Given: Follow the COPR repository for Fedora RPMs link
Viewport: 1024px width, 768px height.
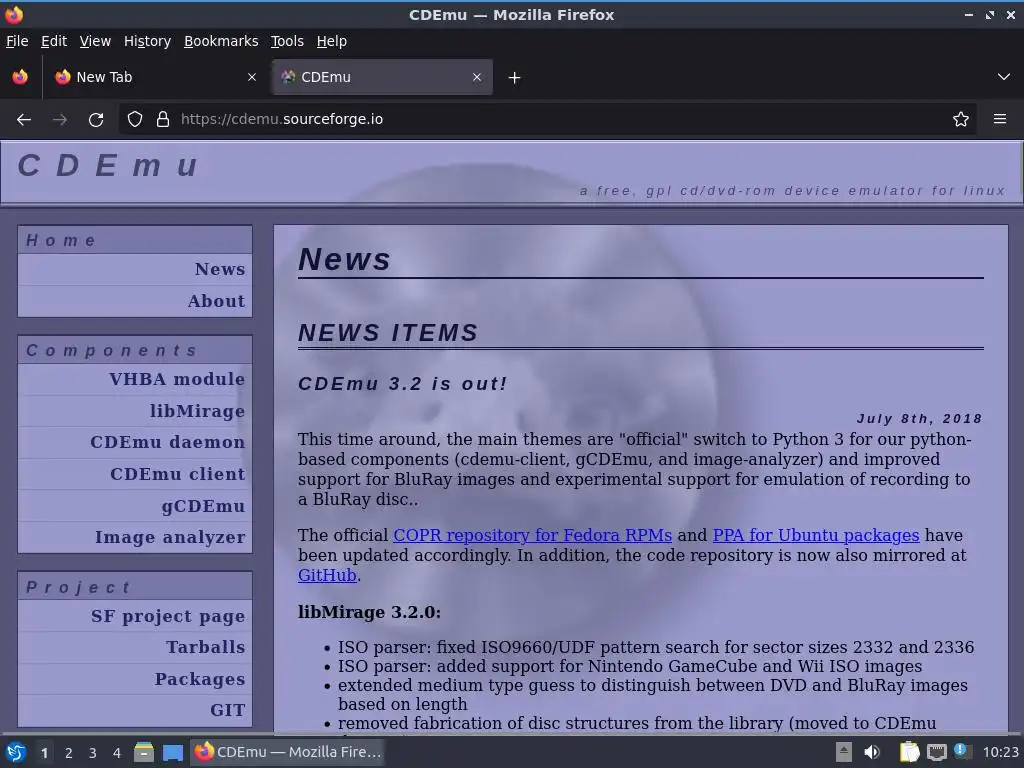Looking at the screenshot, I should 532,536.
